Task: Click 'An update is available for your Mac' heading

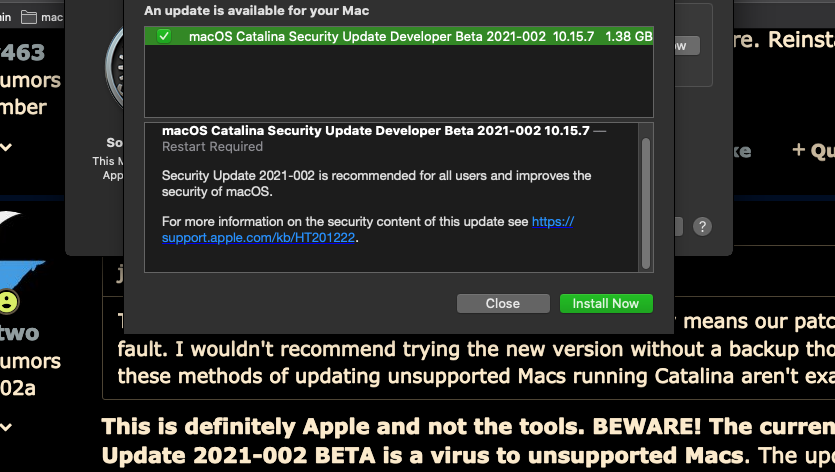Action: pyautogui.click(x=257, y=11)
